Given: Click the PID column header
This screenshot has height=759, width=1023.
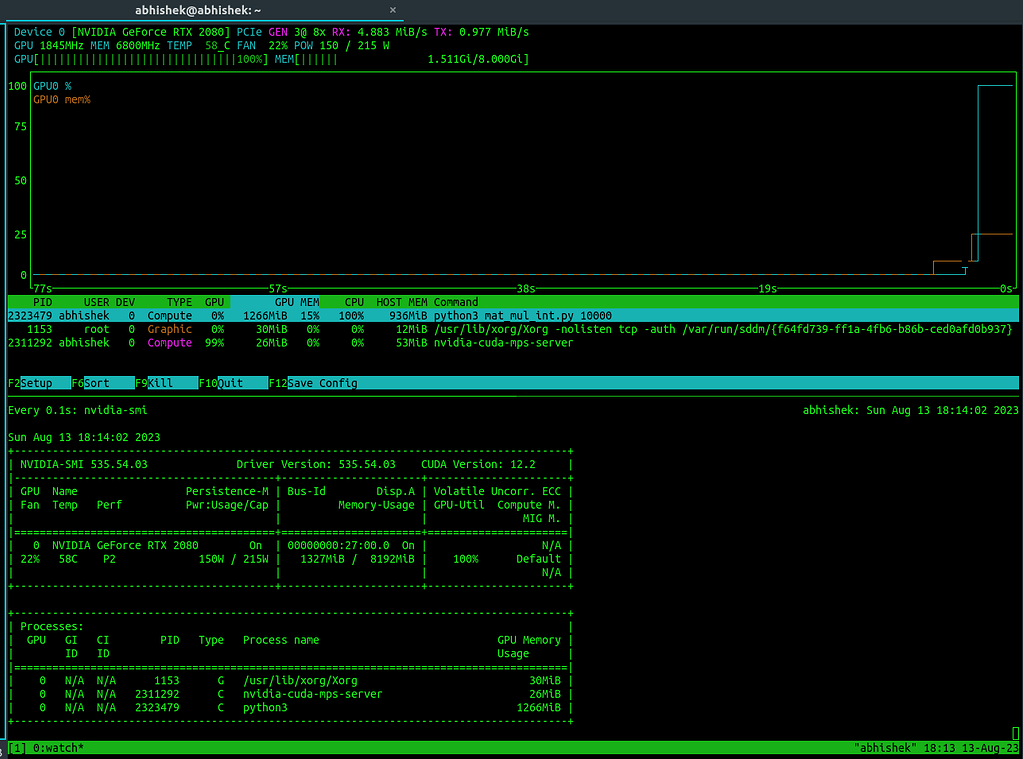Looking at the screenshot, I should 42,302.
